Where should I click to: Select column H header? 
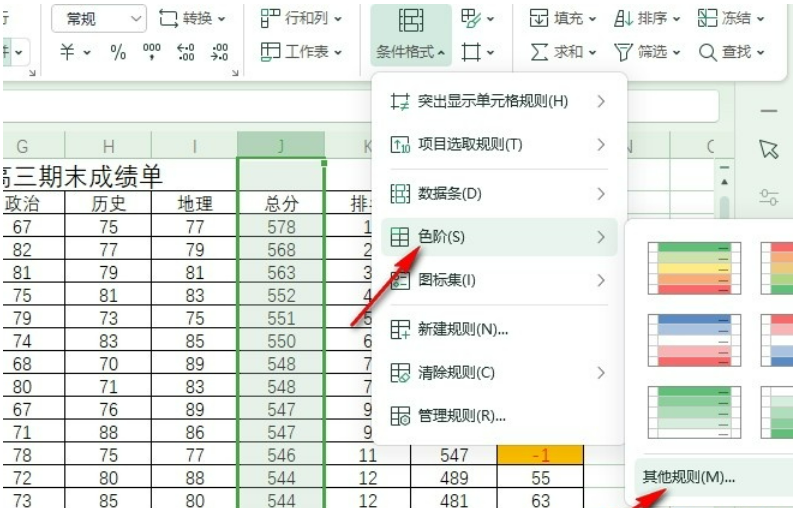pyautogui.click(x=108, y=146)
